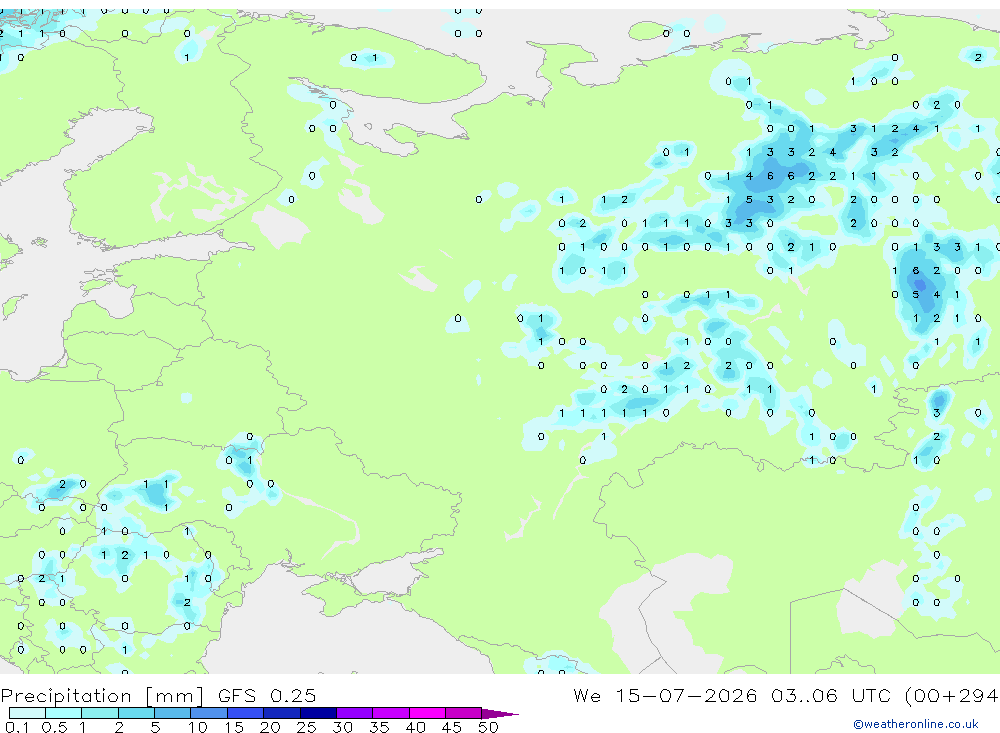Click the "(00+294" forecast offset text

(952, 695)
